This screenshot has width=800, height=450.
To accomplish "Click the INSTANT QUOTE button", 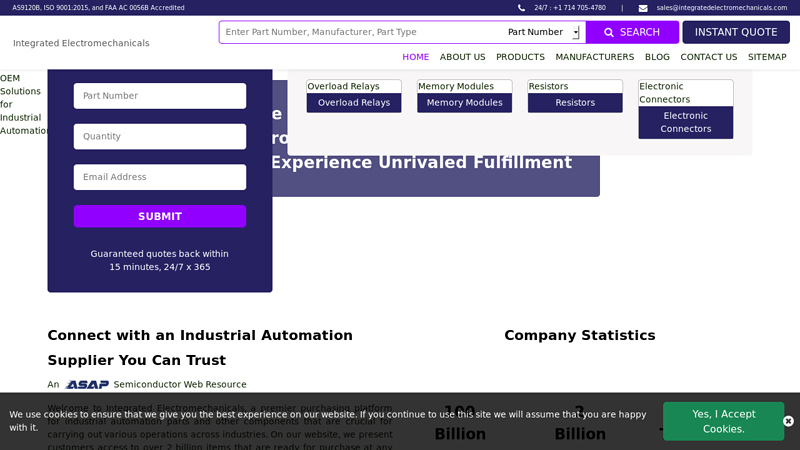I will point(736,32).
